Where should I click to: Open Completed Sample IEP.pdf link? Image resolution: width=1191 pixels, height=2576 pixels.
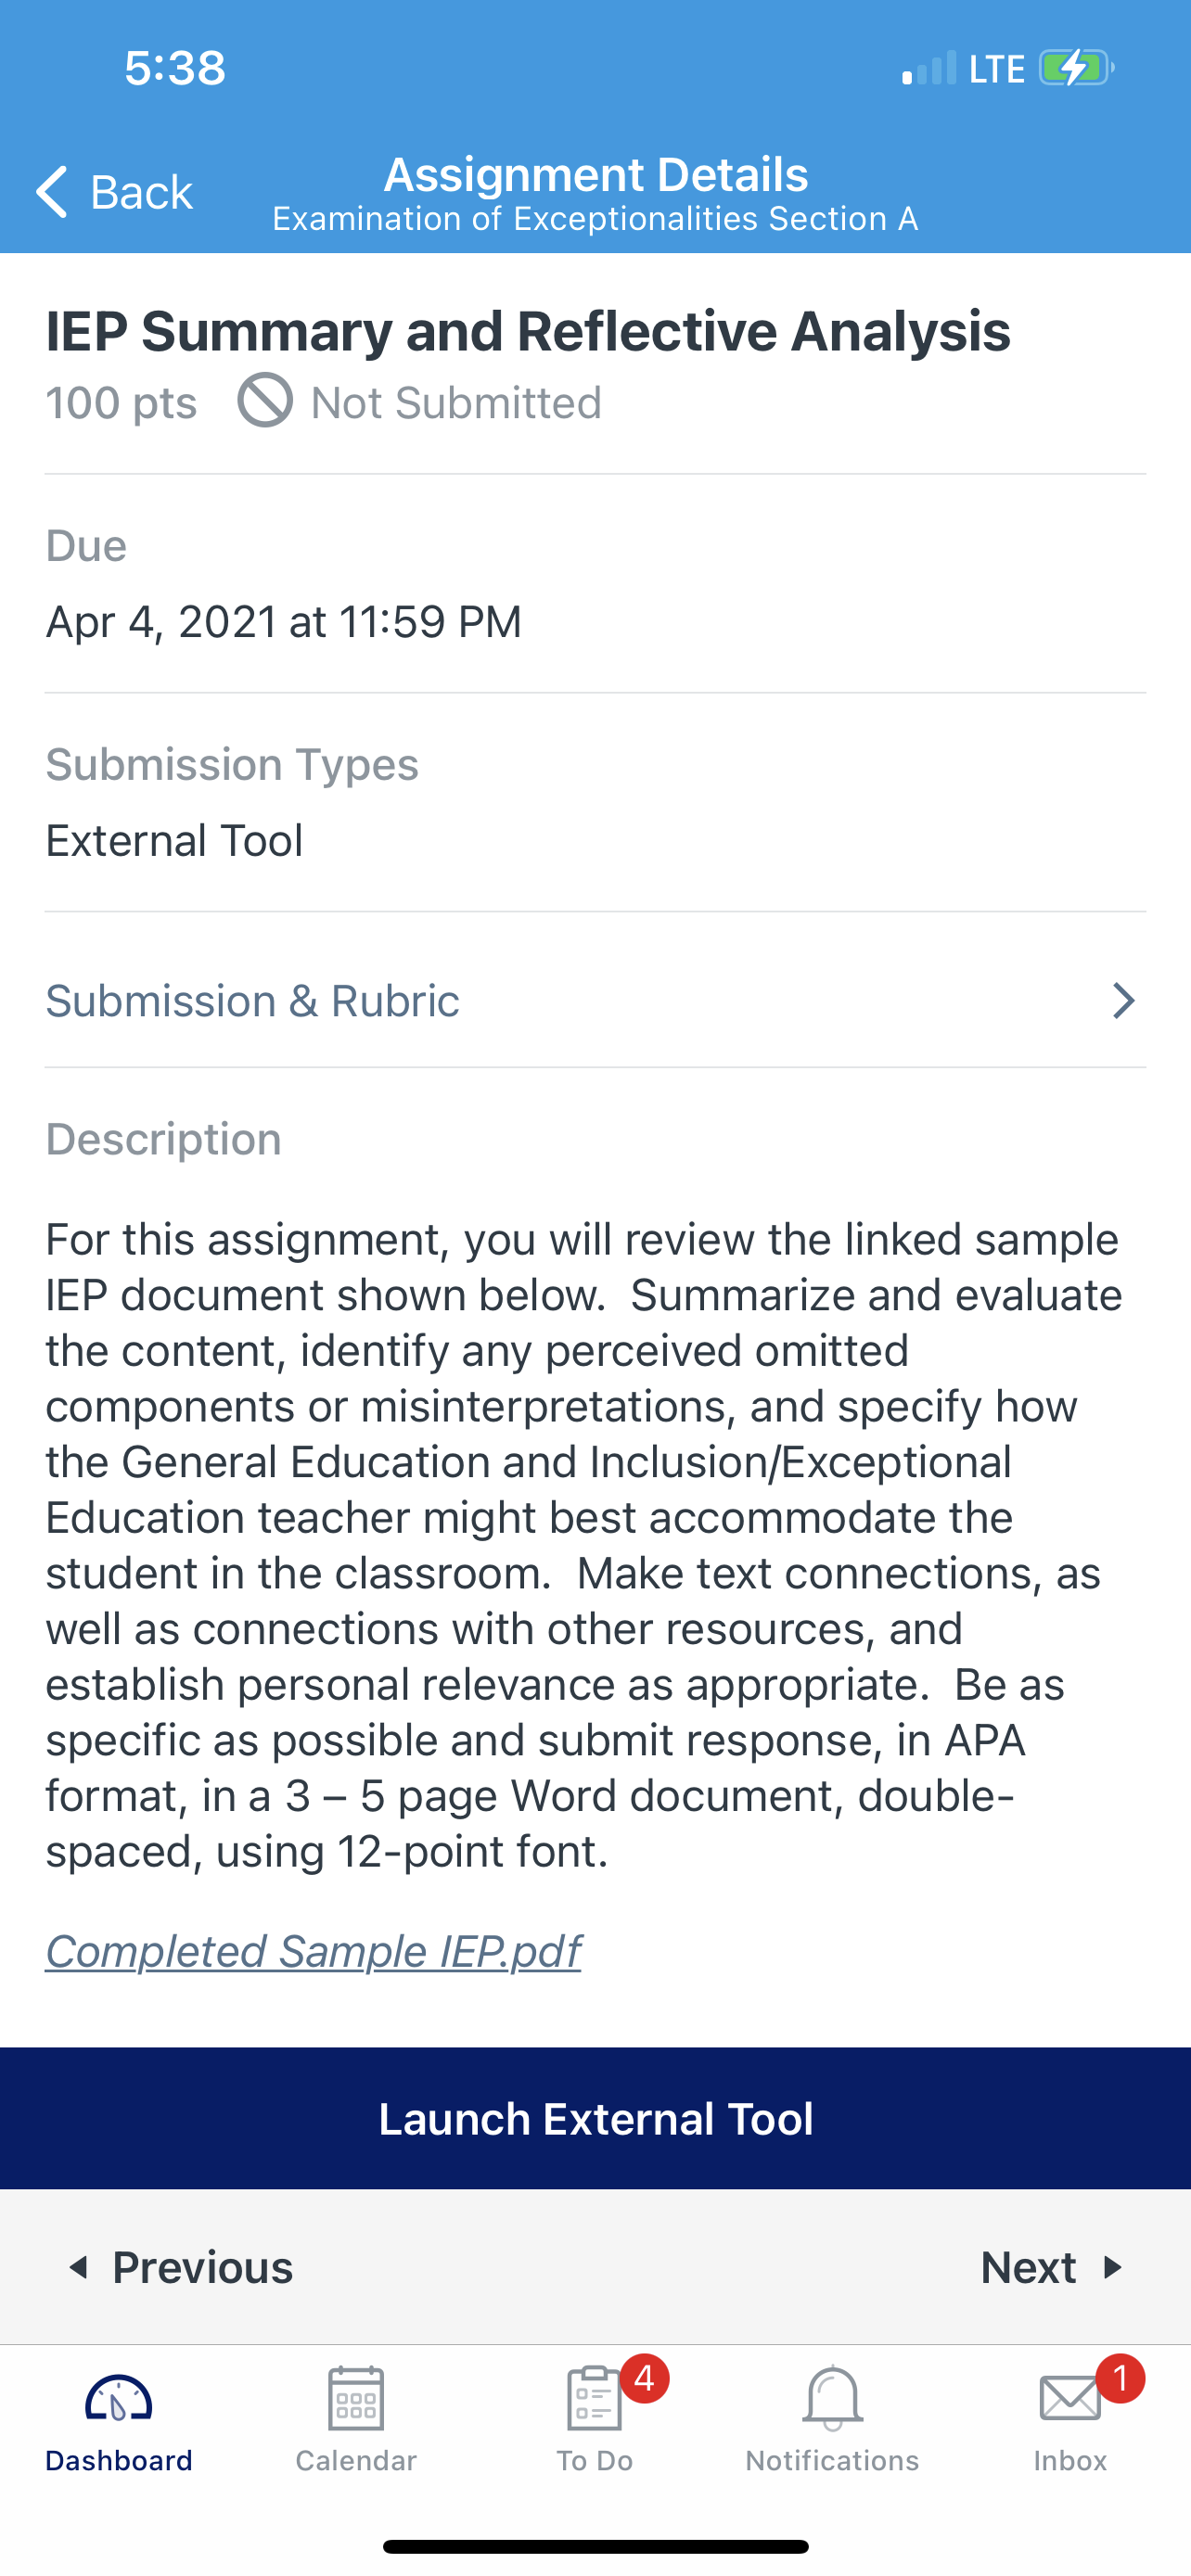313,1951
